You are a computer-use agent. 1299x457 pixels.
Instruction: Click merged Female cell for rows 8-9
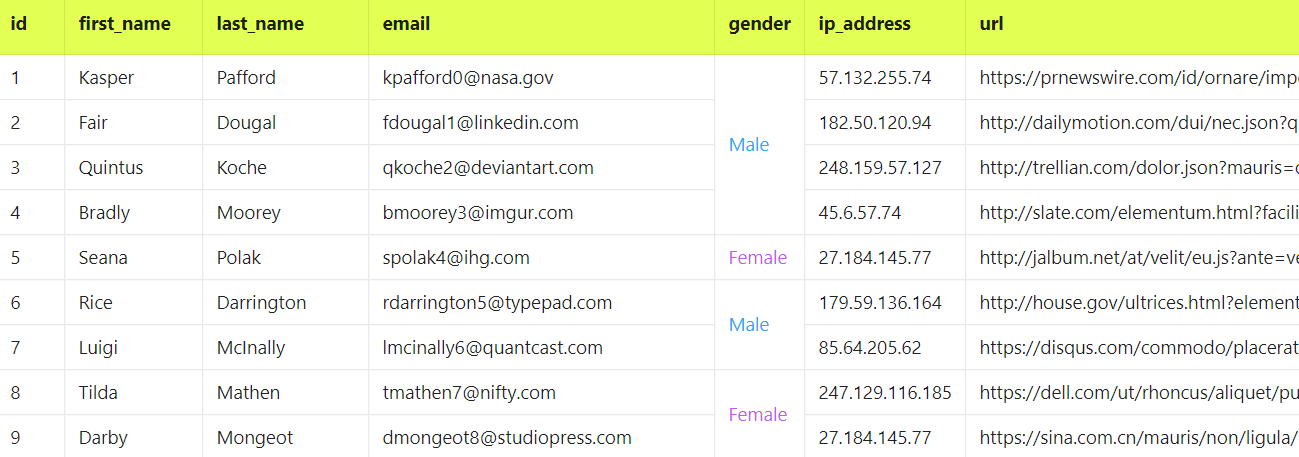click(x=760, y=414)
